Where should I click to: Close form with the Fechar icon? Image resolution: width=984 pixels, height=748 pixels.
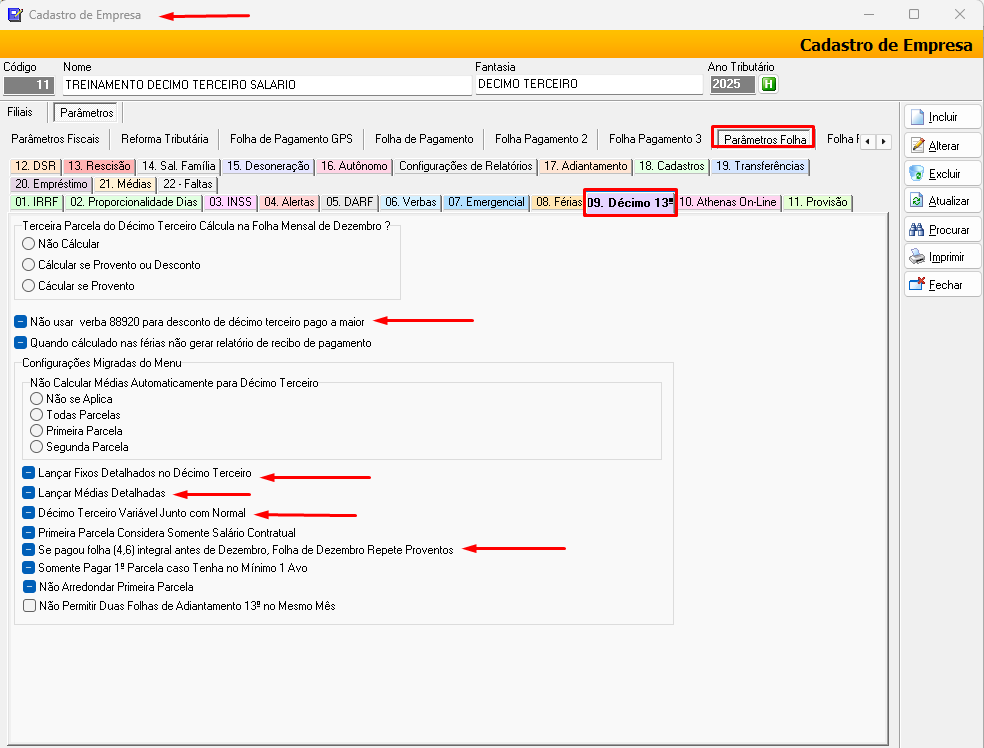click(x=917, y=285)
